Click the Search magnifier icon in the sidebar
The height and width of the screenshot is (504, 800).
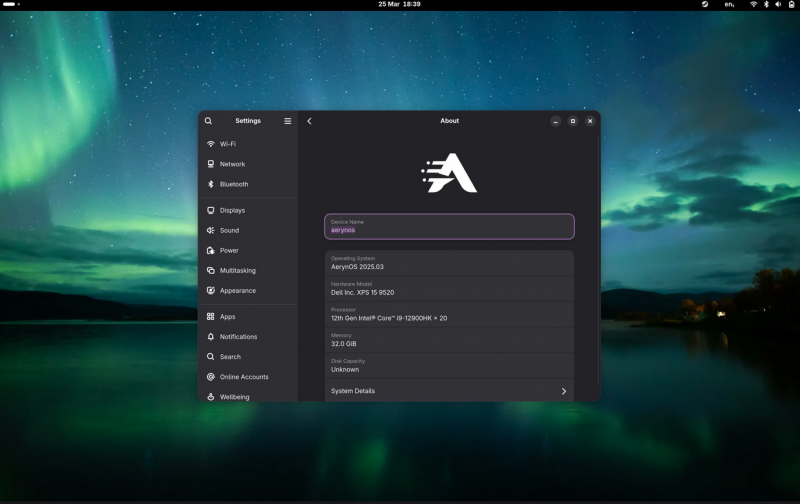point(211,357)
